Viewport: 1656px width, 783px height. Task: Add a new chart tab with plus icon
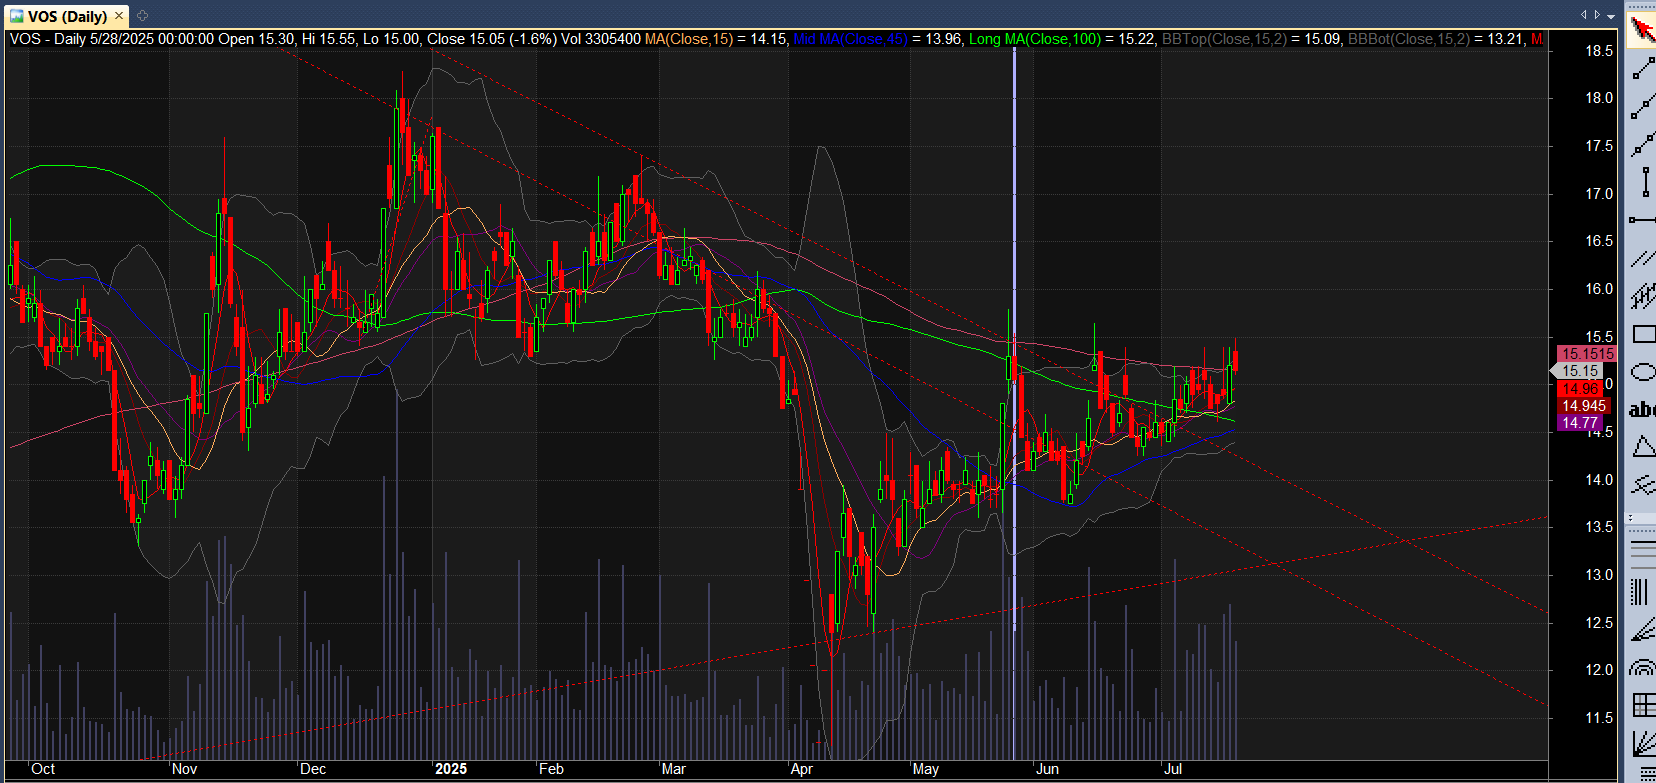(x=142, y=16)
